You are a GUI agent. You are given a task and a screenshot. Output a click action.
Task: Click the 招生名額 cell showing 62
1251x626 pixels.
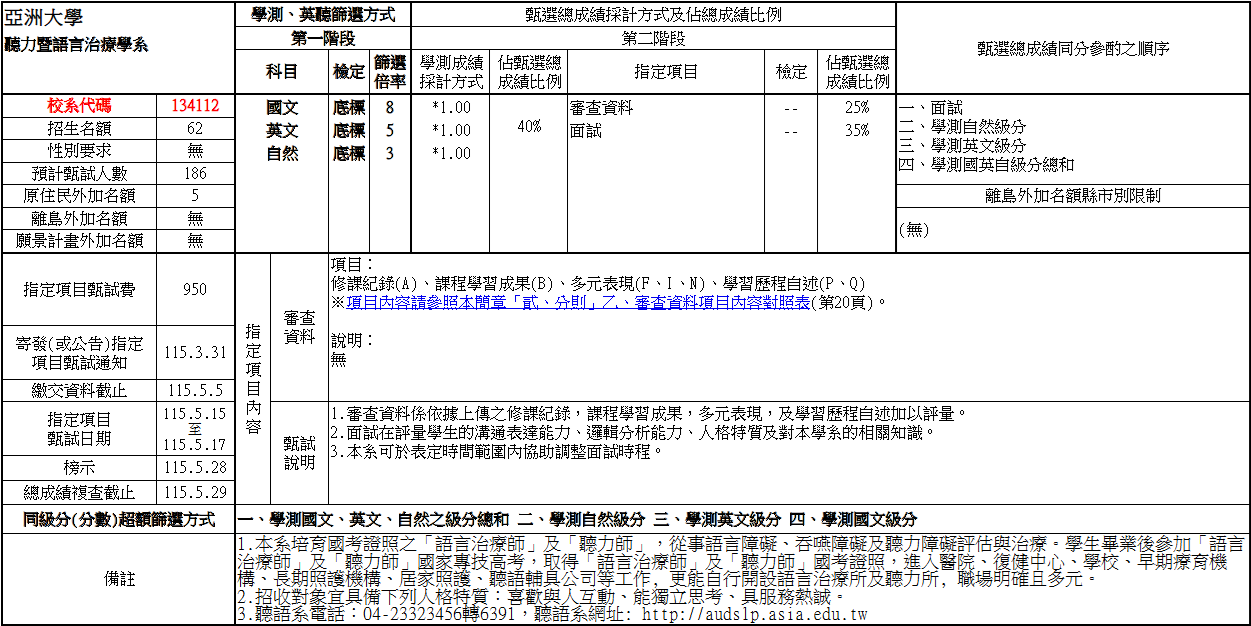(x=196, y=129)
